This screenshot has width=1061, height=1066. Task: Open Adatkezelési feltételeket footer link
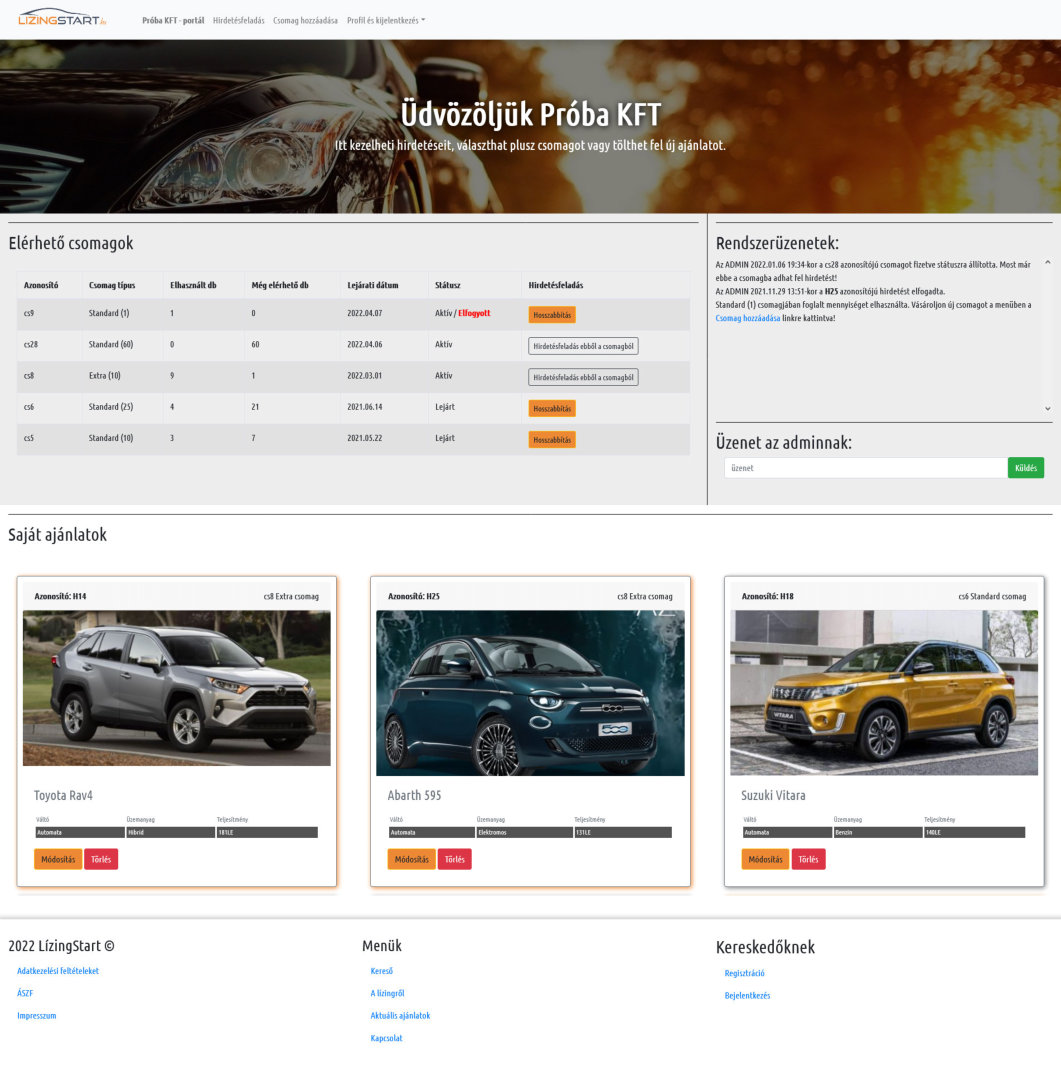coord(58,971)
